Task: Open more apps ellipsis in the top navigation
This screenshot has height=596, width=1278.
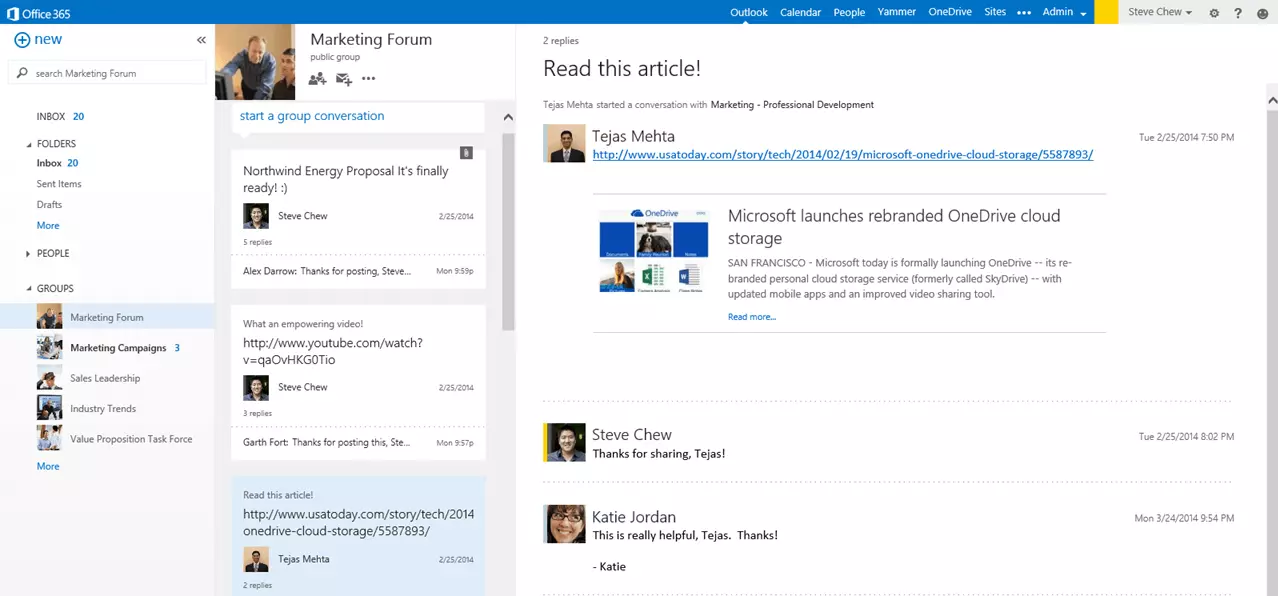Action: [1024, 13]
